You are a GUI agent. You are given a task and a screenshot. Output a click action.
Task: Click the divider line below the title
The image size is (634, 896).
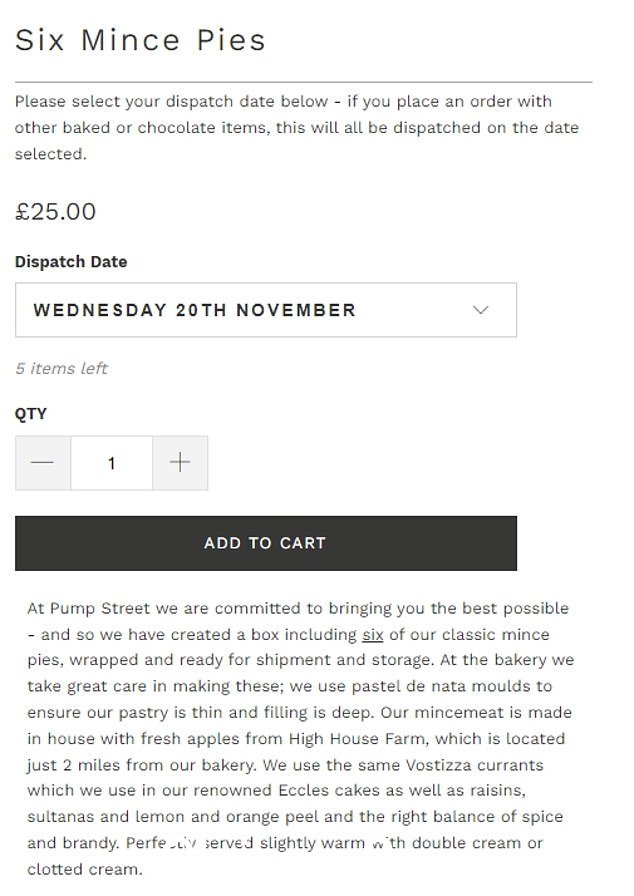303,82
